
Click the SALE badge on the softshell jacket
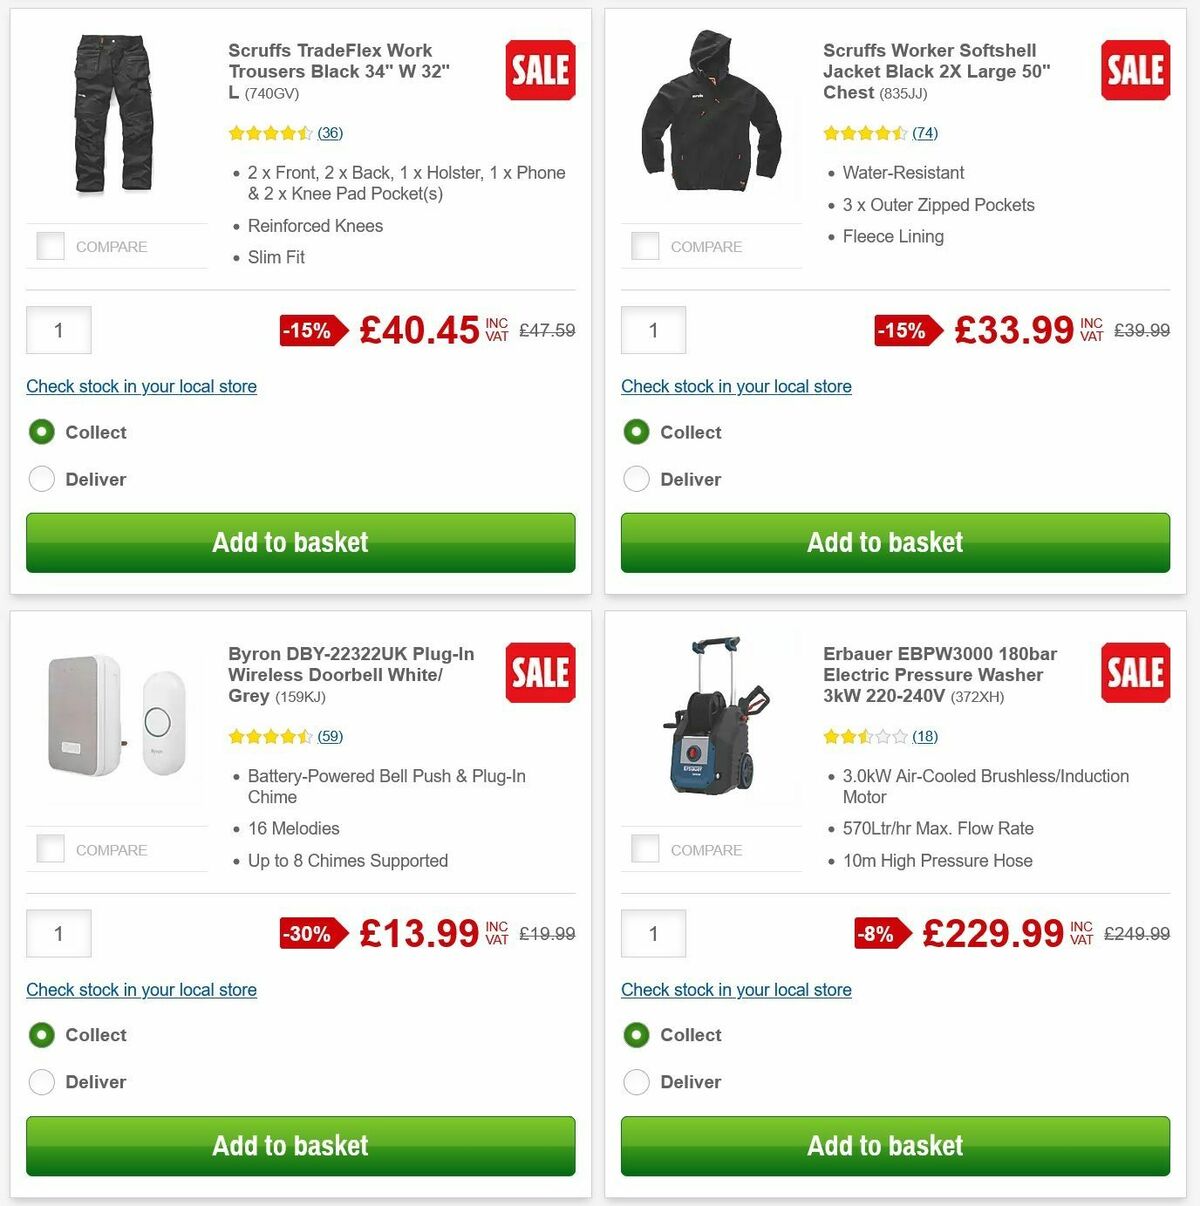pos(1135,70)
